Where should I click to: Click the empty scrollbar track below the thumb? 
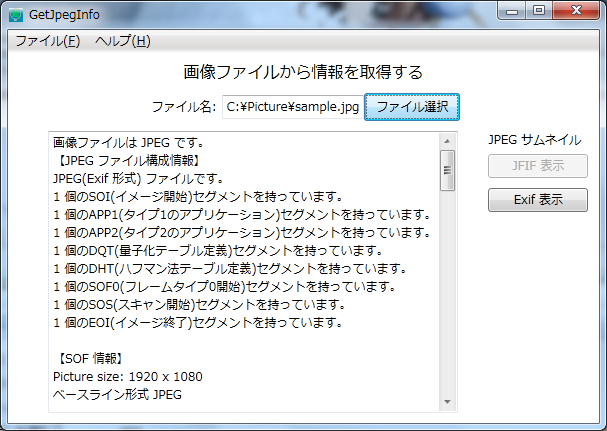[x=448, y=292]
